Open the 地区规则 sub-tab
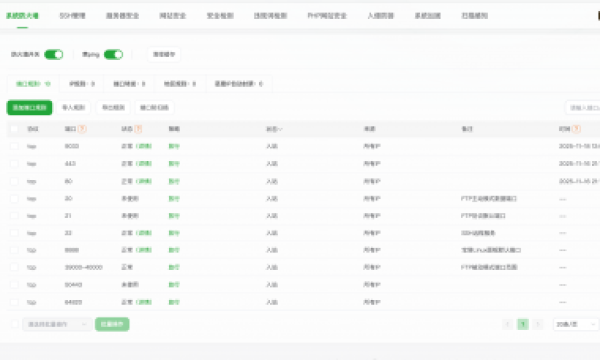Viewport: 600px width, 360px height. click(180, 84)
